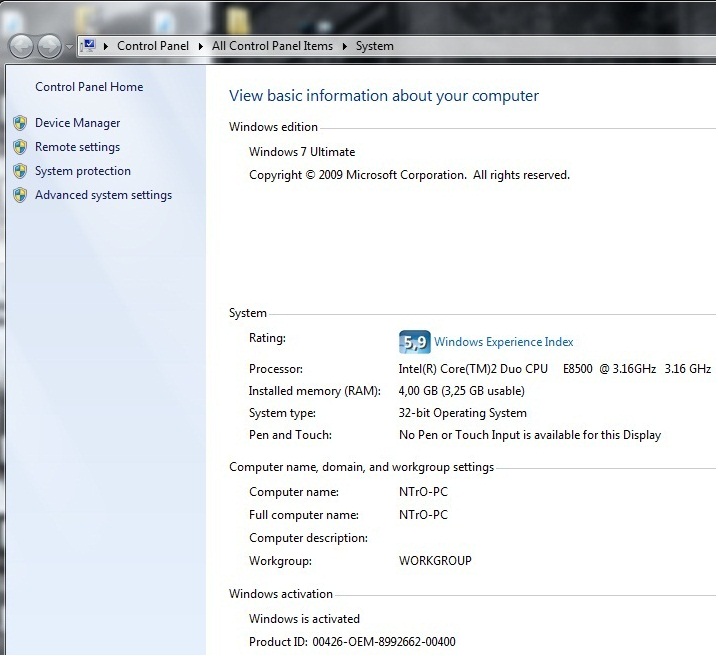Viewport: 718px width, 656px height.
Task: Click the Computer description label
Action: coord(309,538)
